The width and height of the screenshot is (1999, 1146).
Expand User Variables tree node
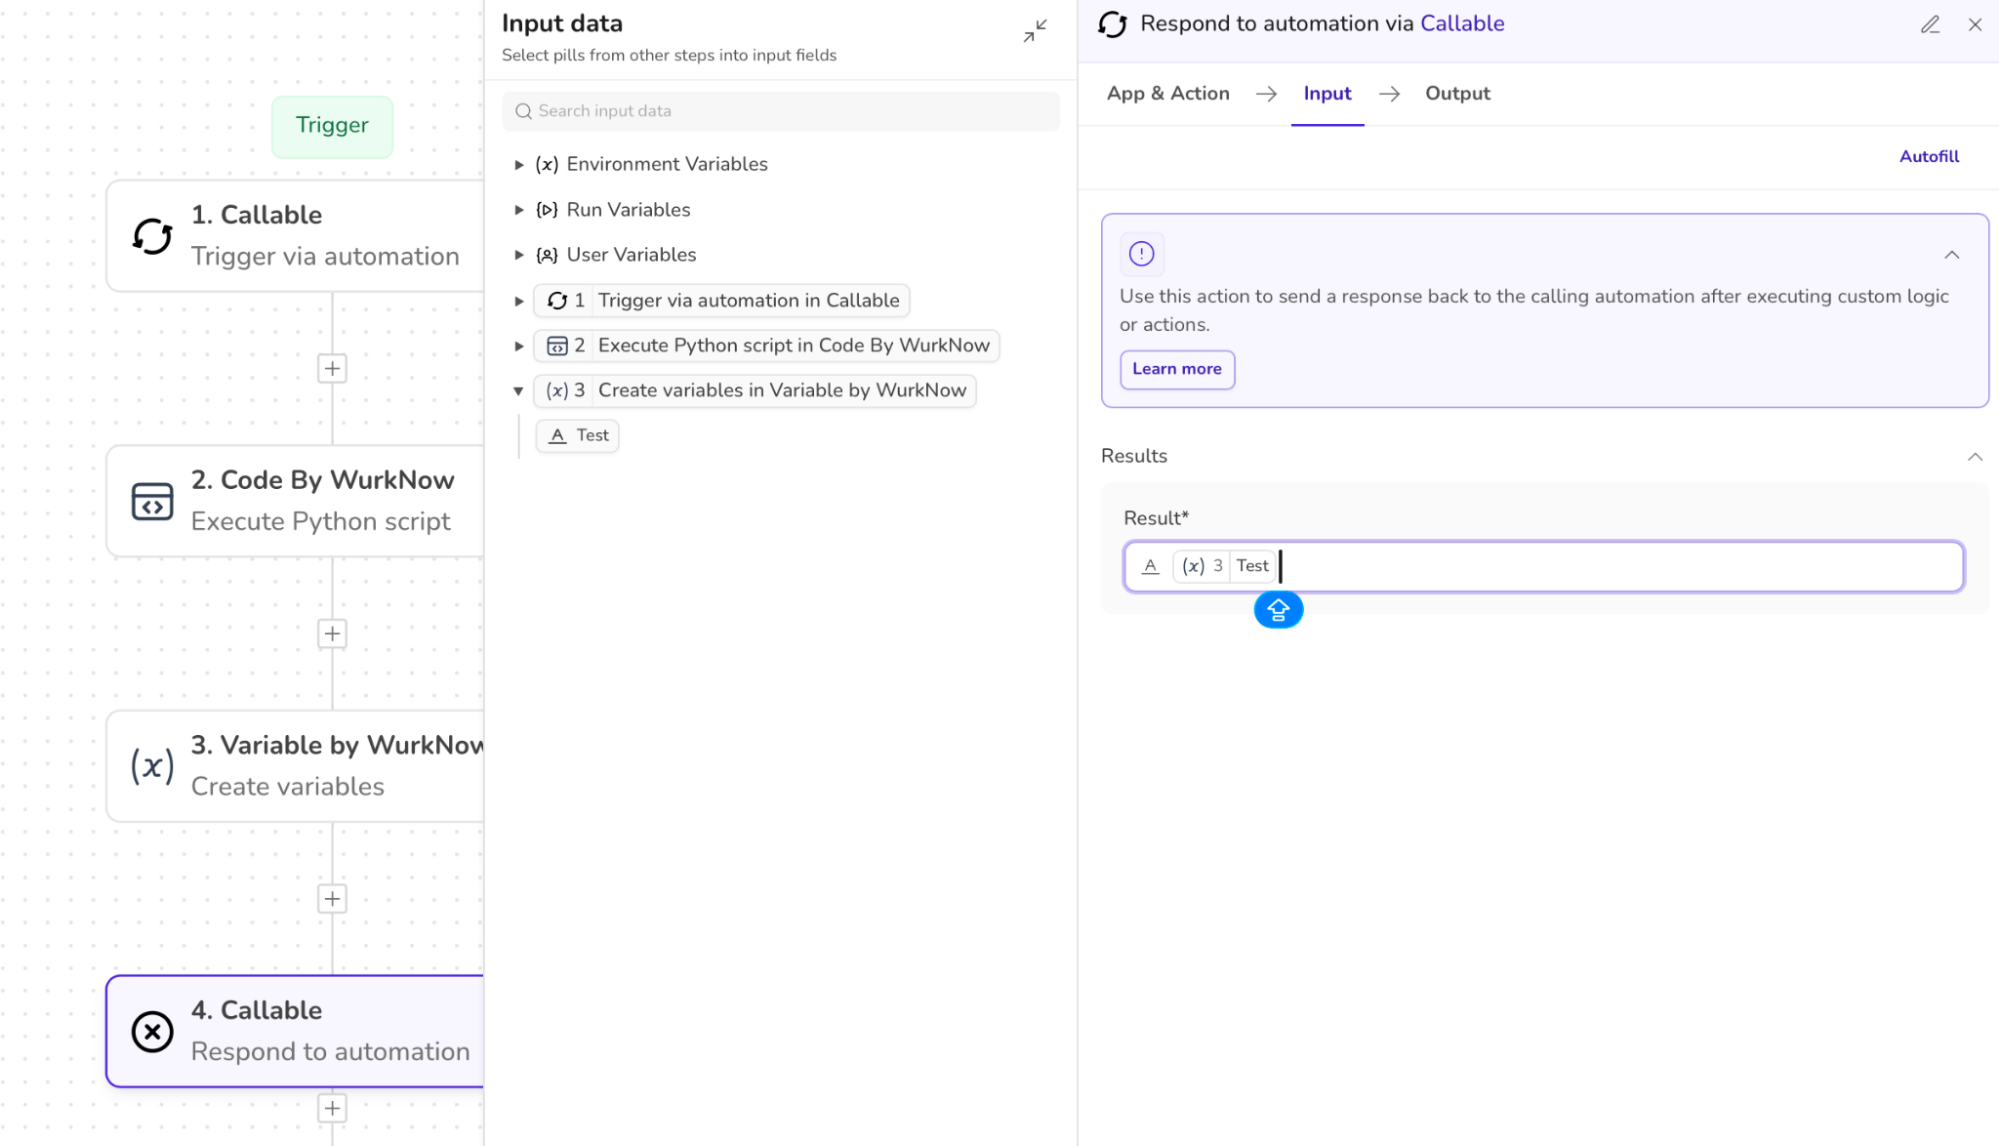[519, 255]
